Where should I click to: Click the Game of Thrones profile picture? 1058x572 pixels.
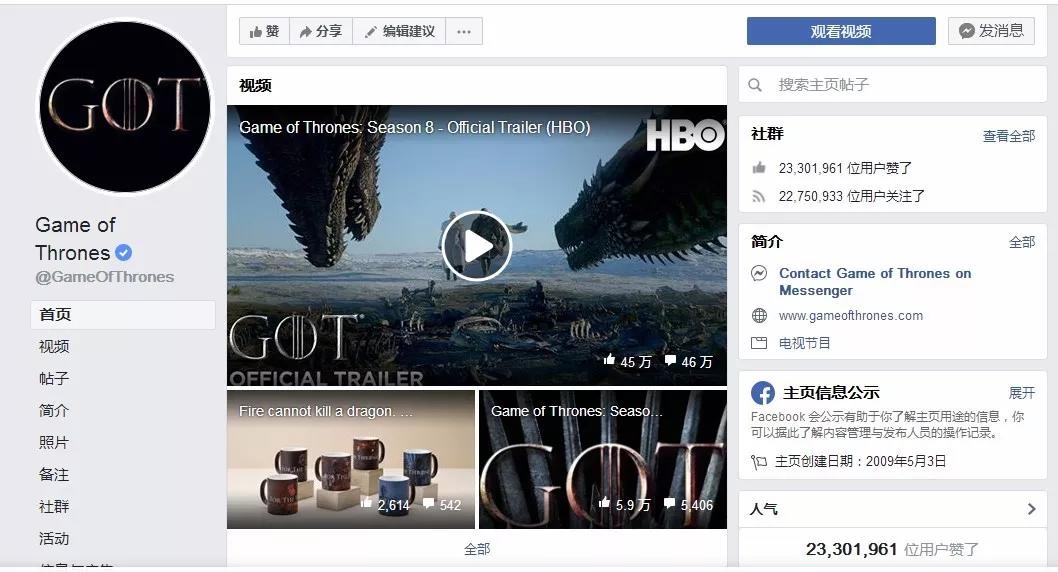click(124, 106)
